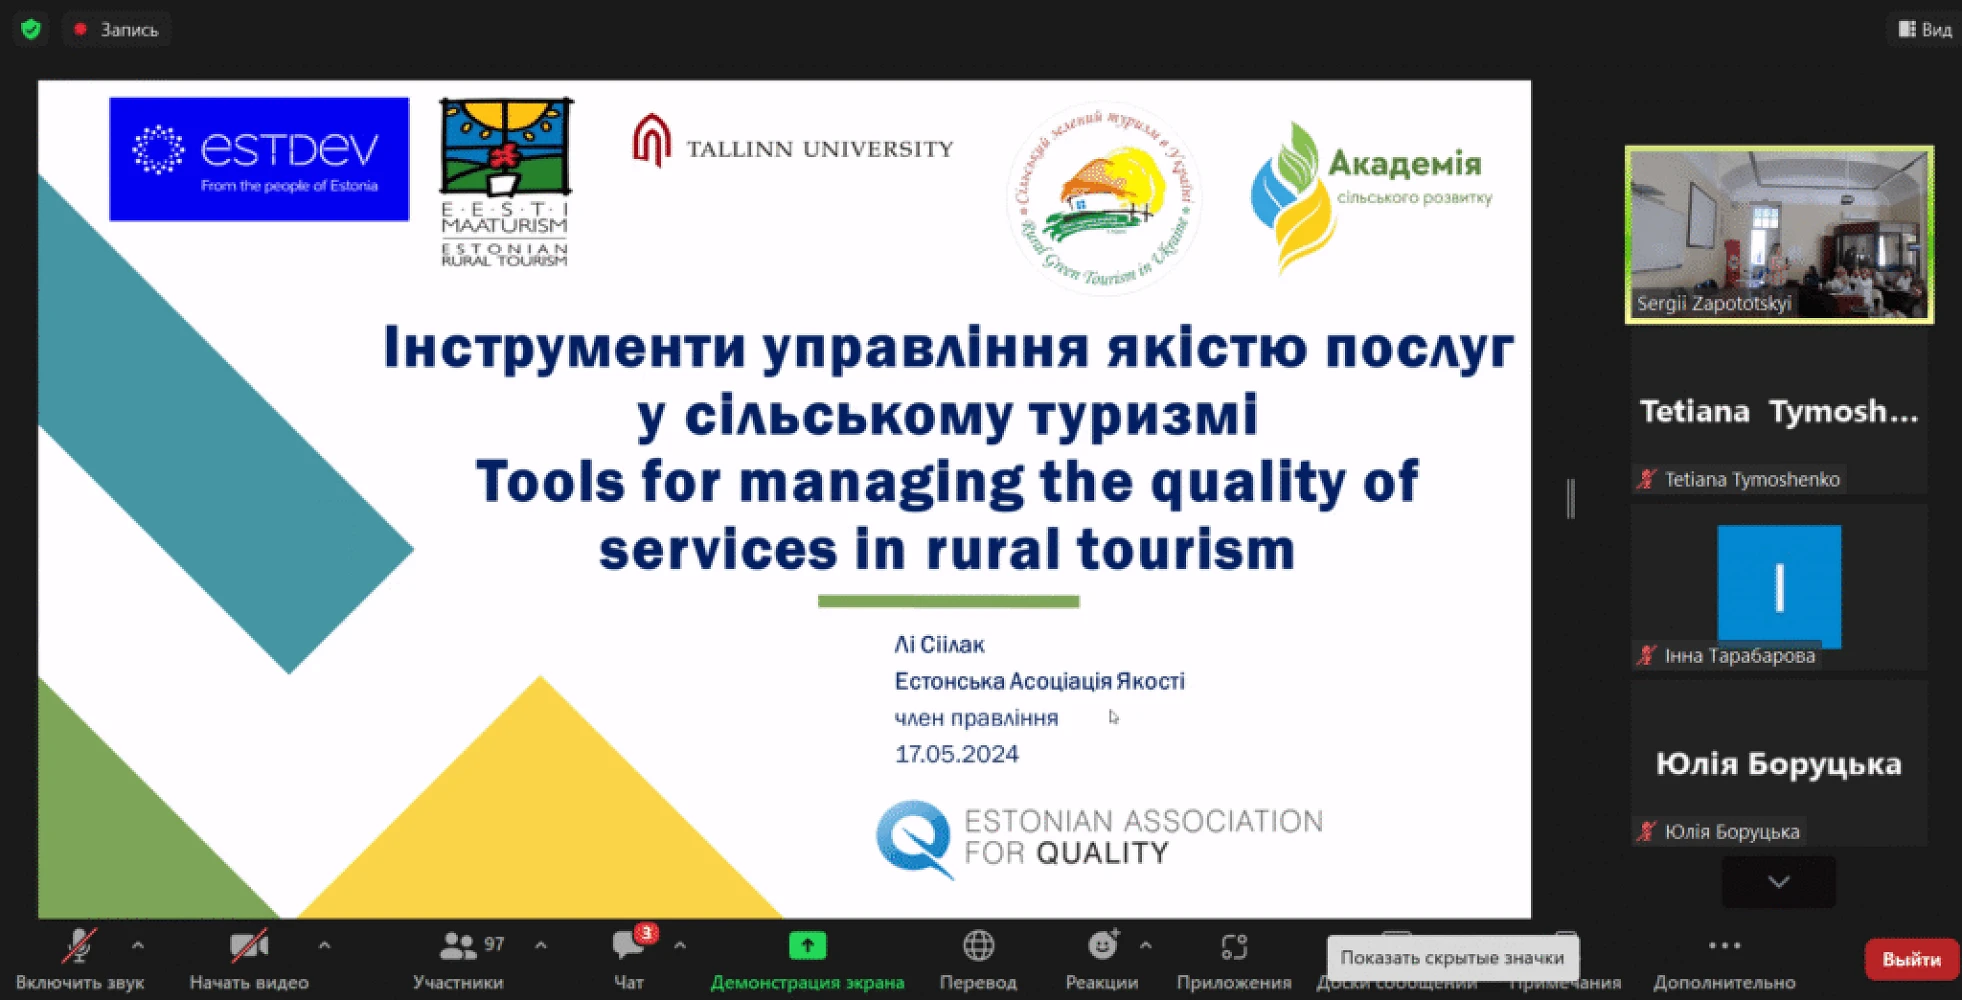The width and height of the screenshot is (1962, 1000).
Task: Open the Участники participants panel
Action: (x=459, y=959)
